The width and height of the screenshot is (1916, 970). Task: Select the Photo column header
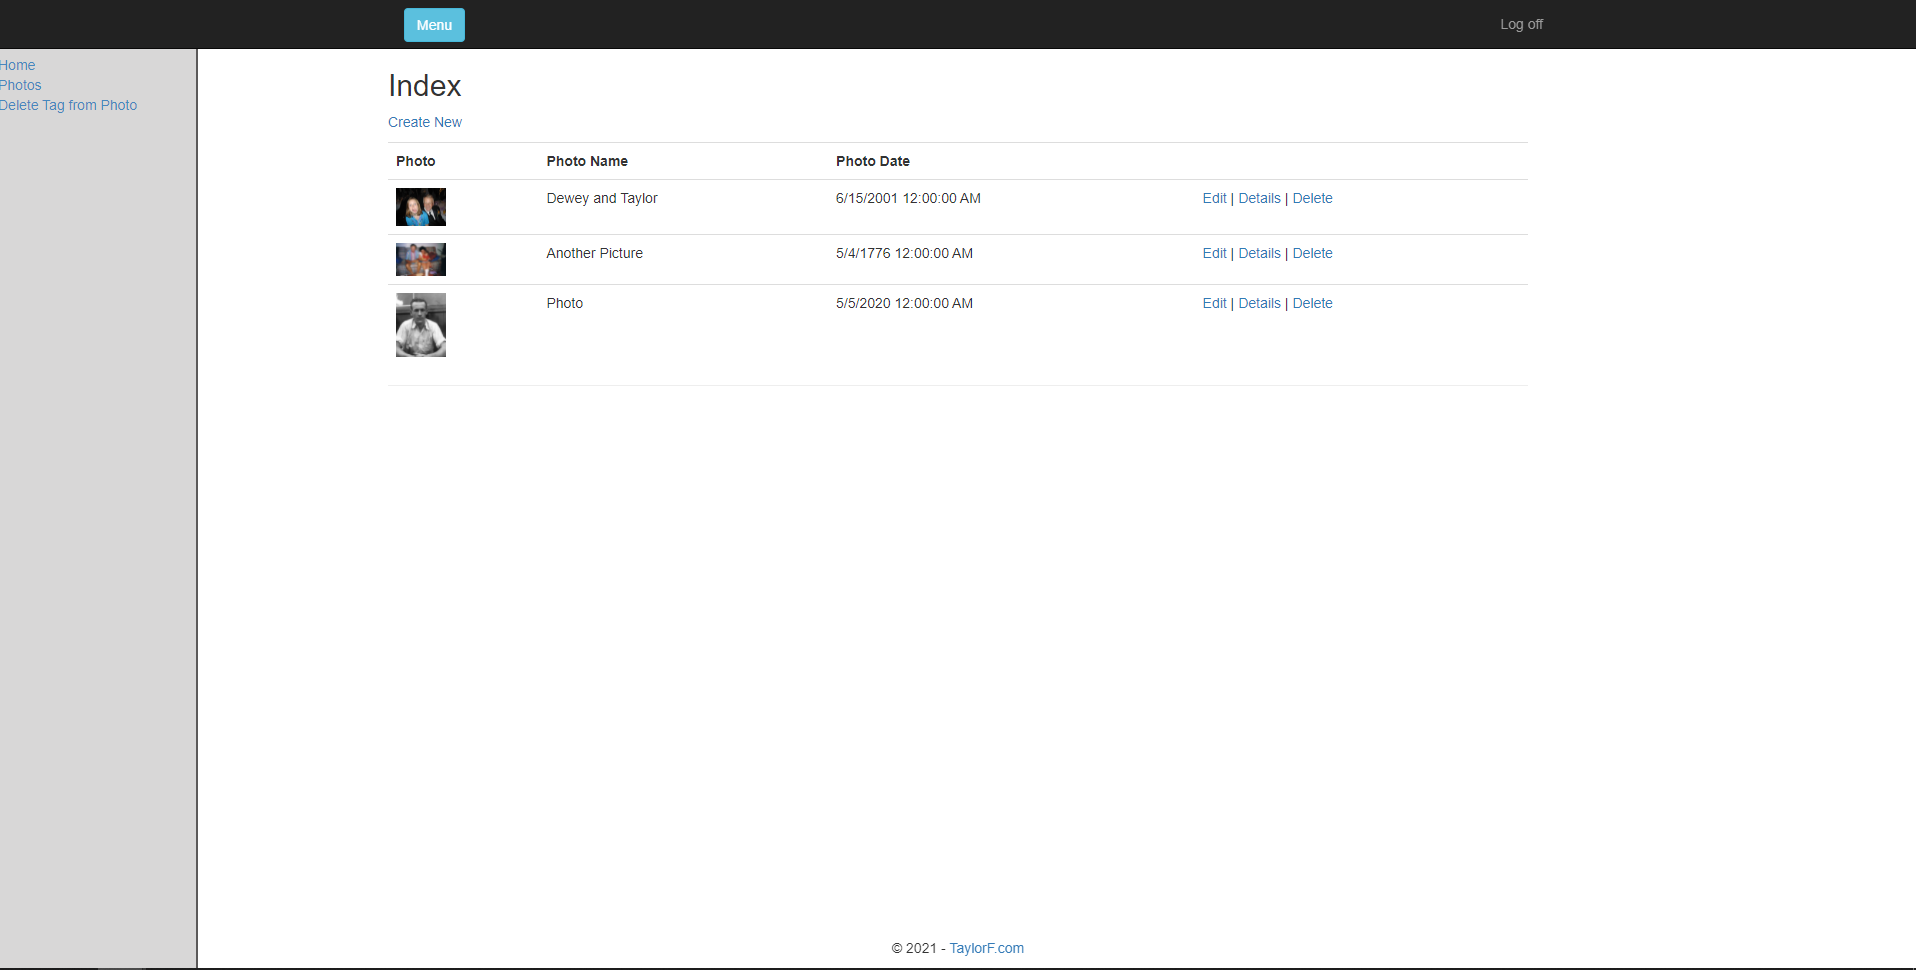tap(415, 161)
